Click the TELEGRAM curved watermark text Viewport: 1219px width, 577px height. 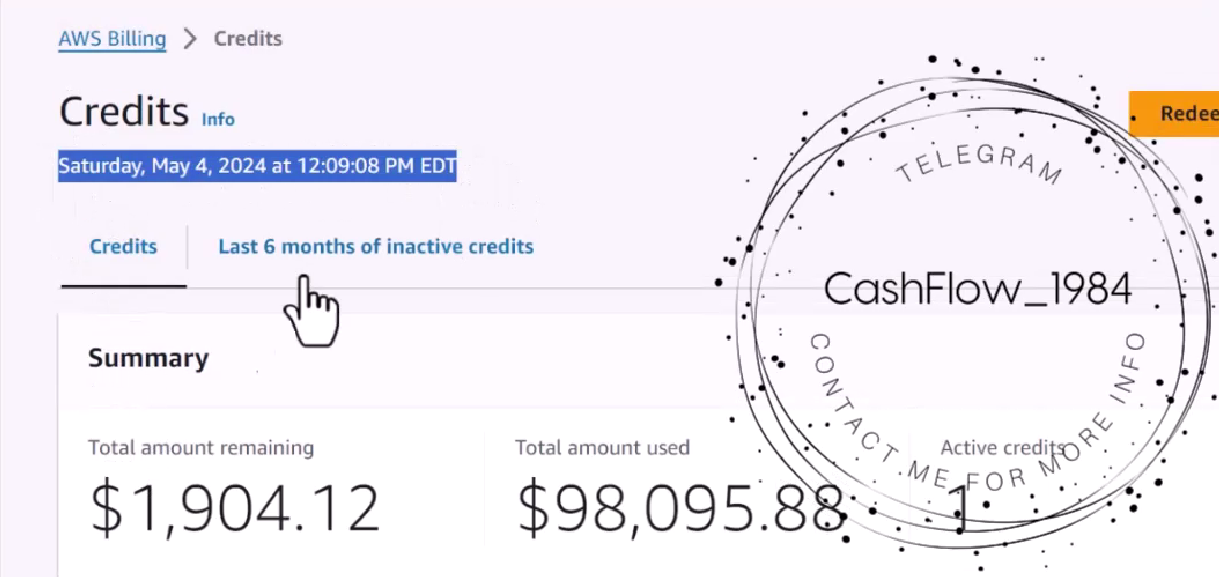(978, 160)
